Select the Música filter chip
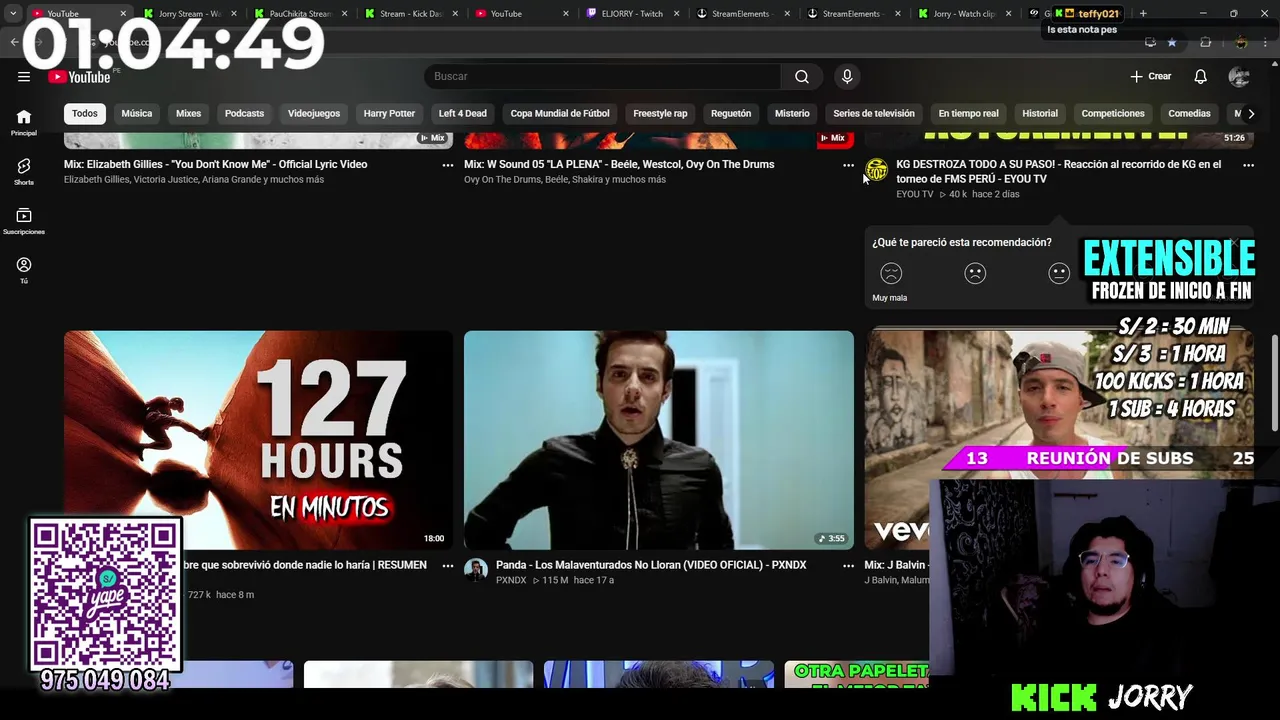 pos(137,113)
